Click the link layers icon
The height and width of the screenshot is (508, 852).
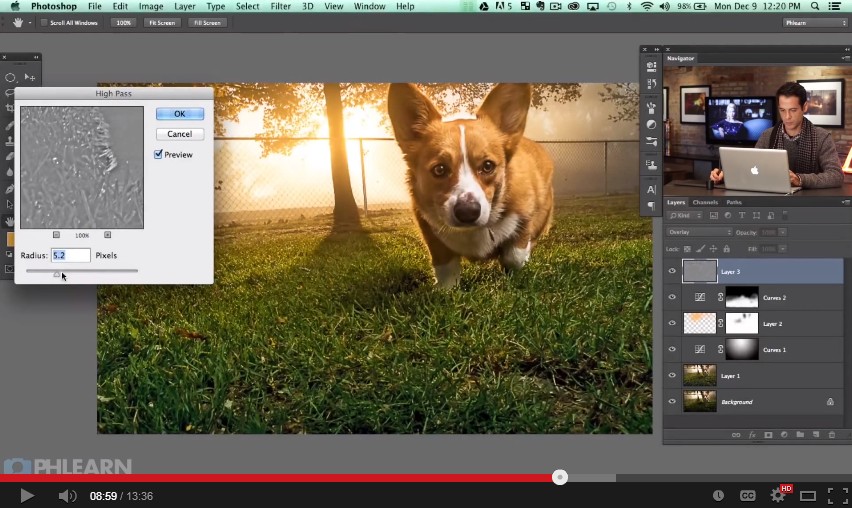click(x=736, y=435)
